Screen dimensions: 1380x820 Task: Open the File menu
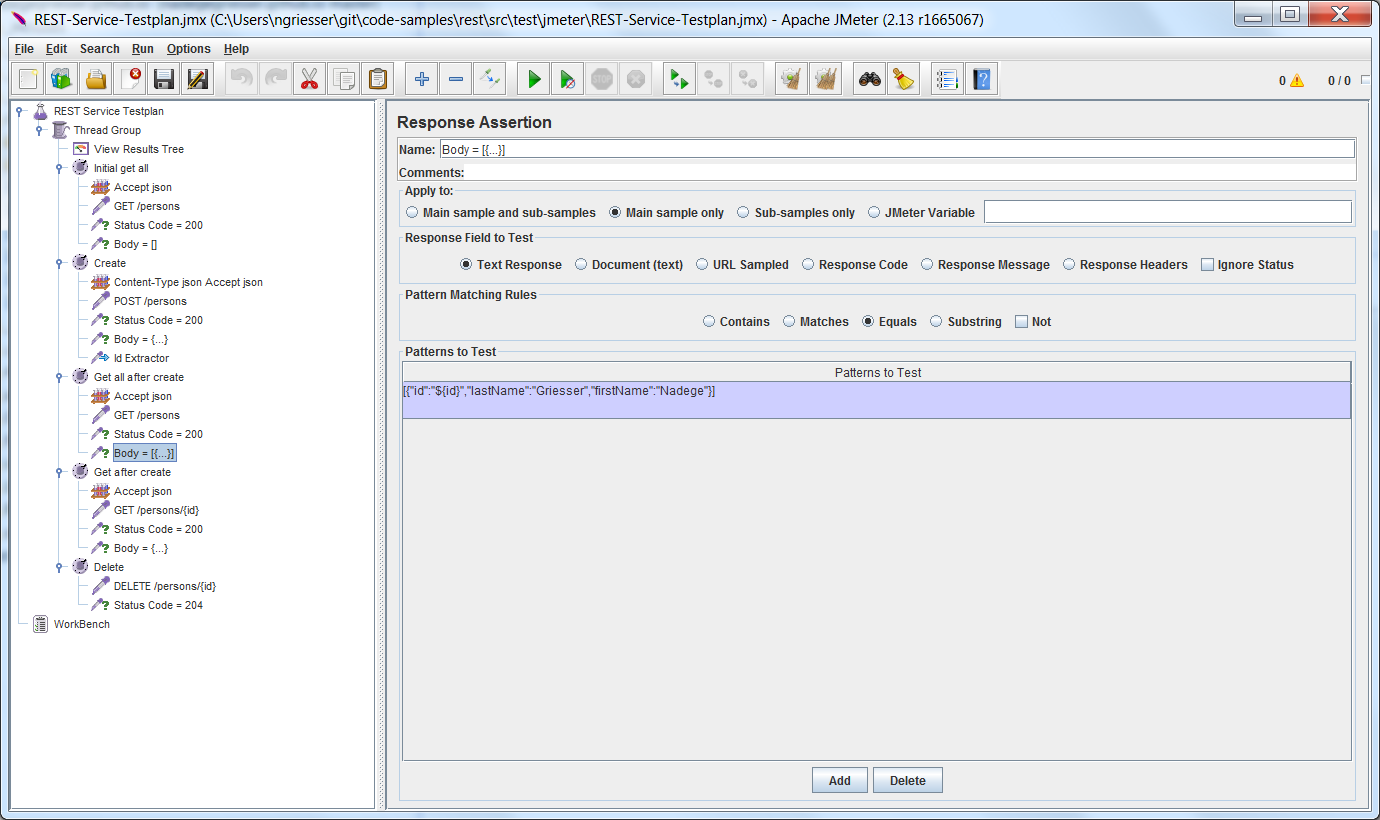24,49
